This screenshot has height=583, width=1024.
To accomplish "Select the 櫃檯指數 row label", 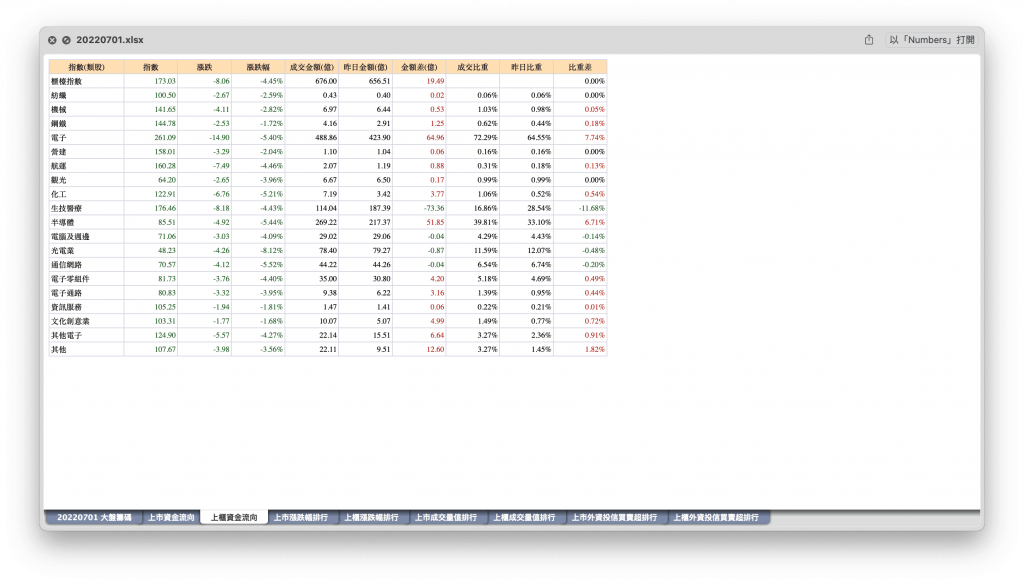I will pos(67,81).
